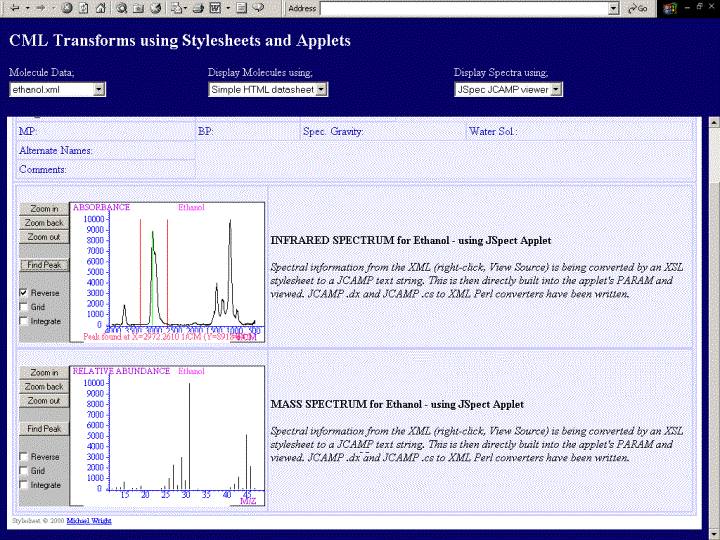Open the Favorites toolbar icon
Screen dimensions: 720x540
[x=138, y=8]
